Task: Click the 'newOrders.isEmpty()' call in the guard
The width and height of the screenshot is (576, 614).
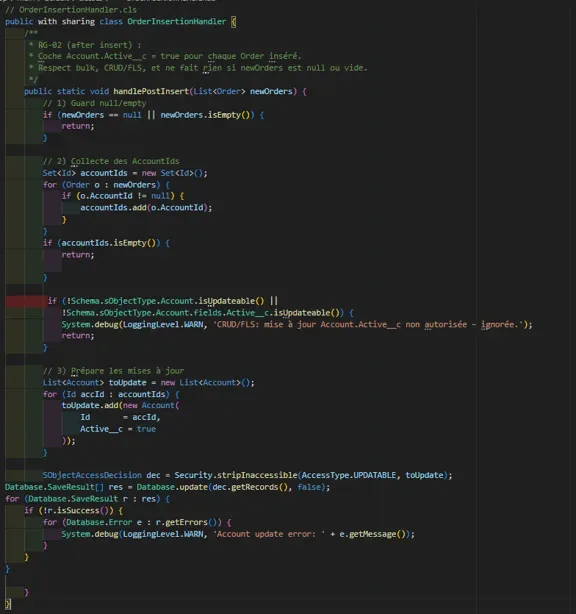Action: (207, 115)
